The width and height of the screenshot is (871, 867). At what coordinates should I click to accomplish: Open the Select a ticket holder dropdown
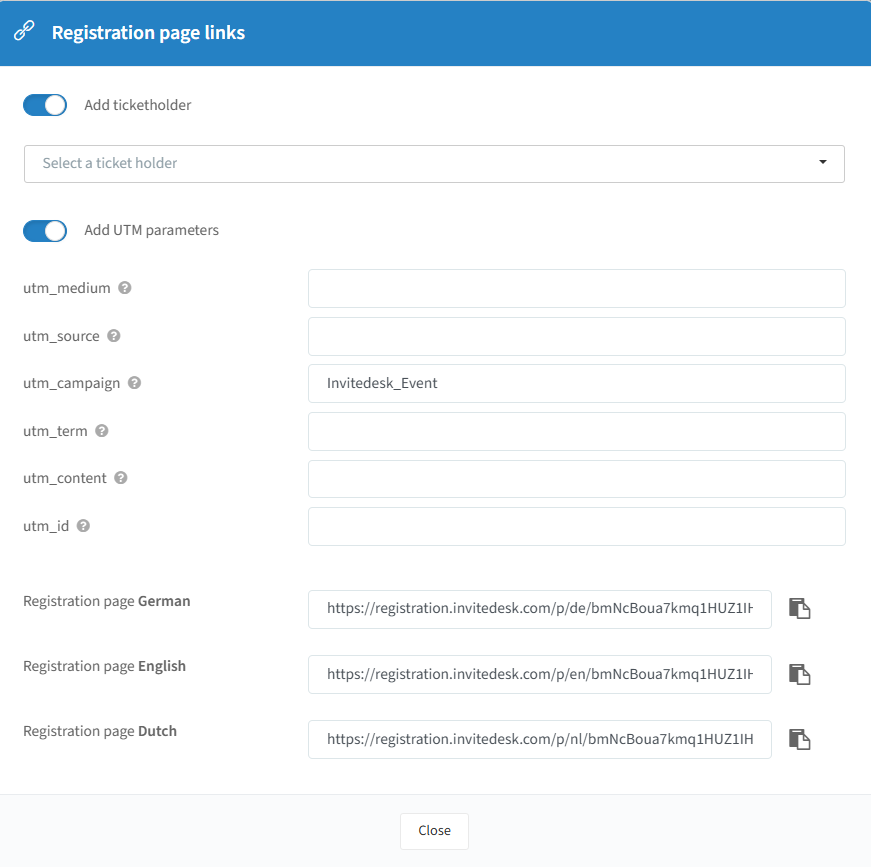pyautogui.click(x=434, y=164)
